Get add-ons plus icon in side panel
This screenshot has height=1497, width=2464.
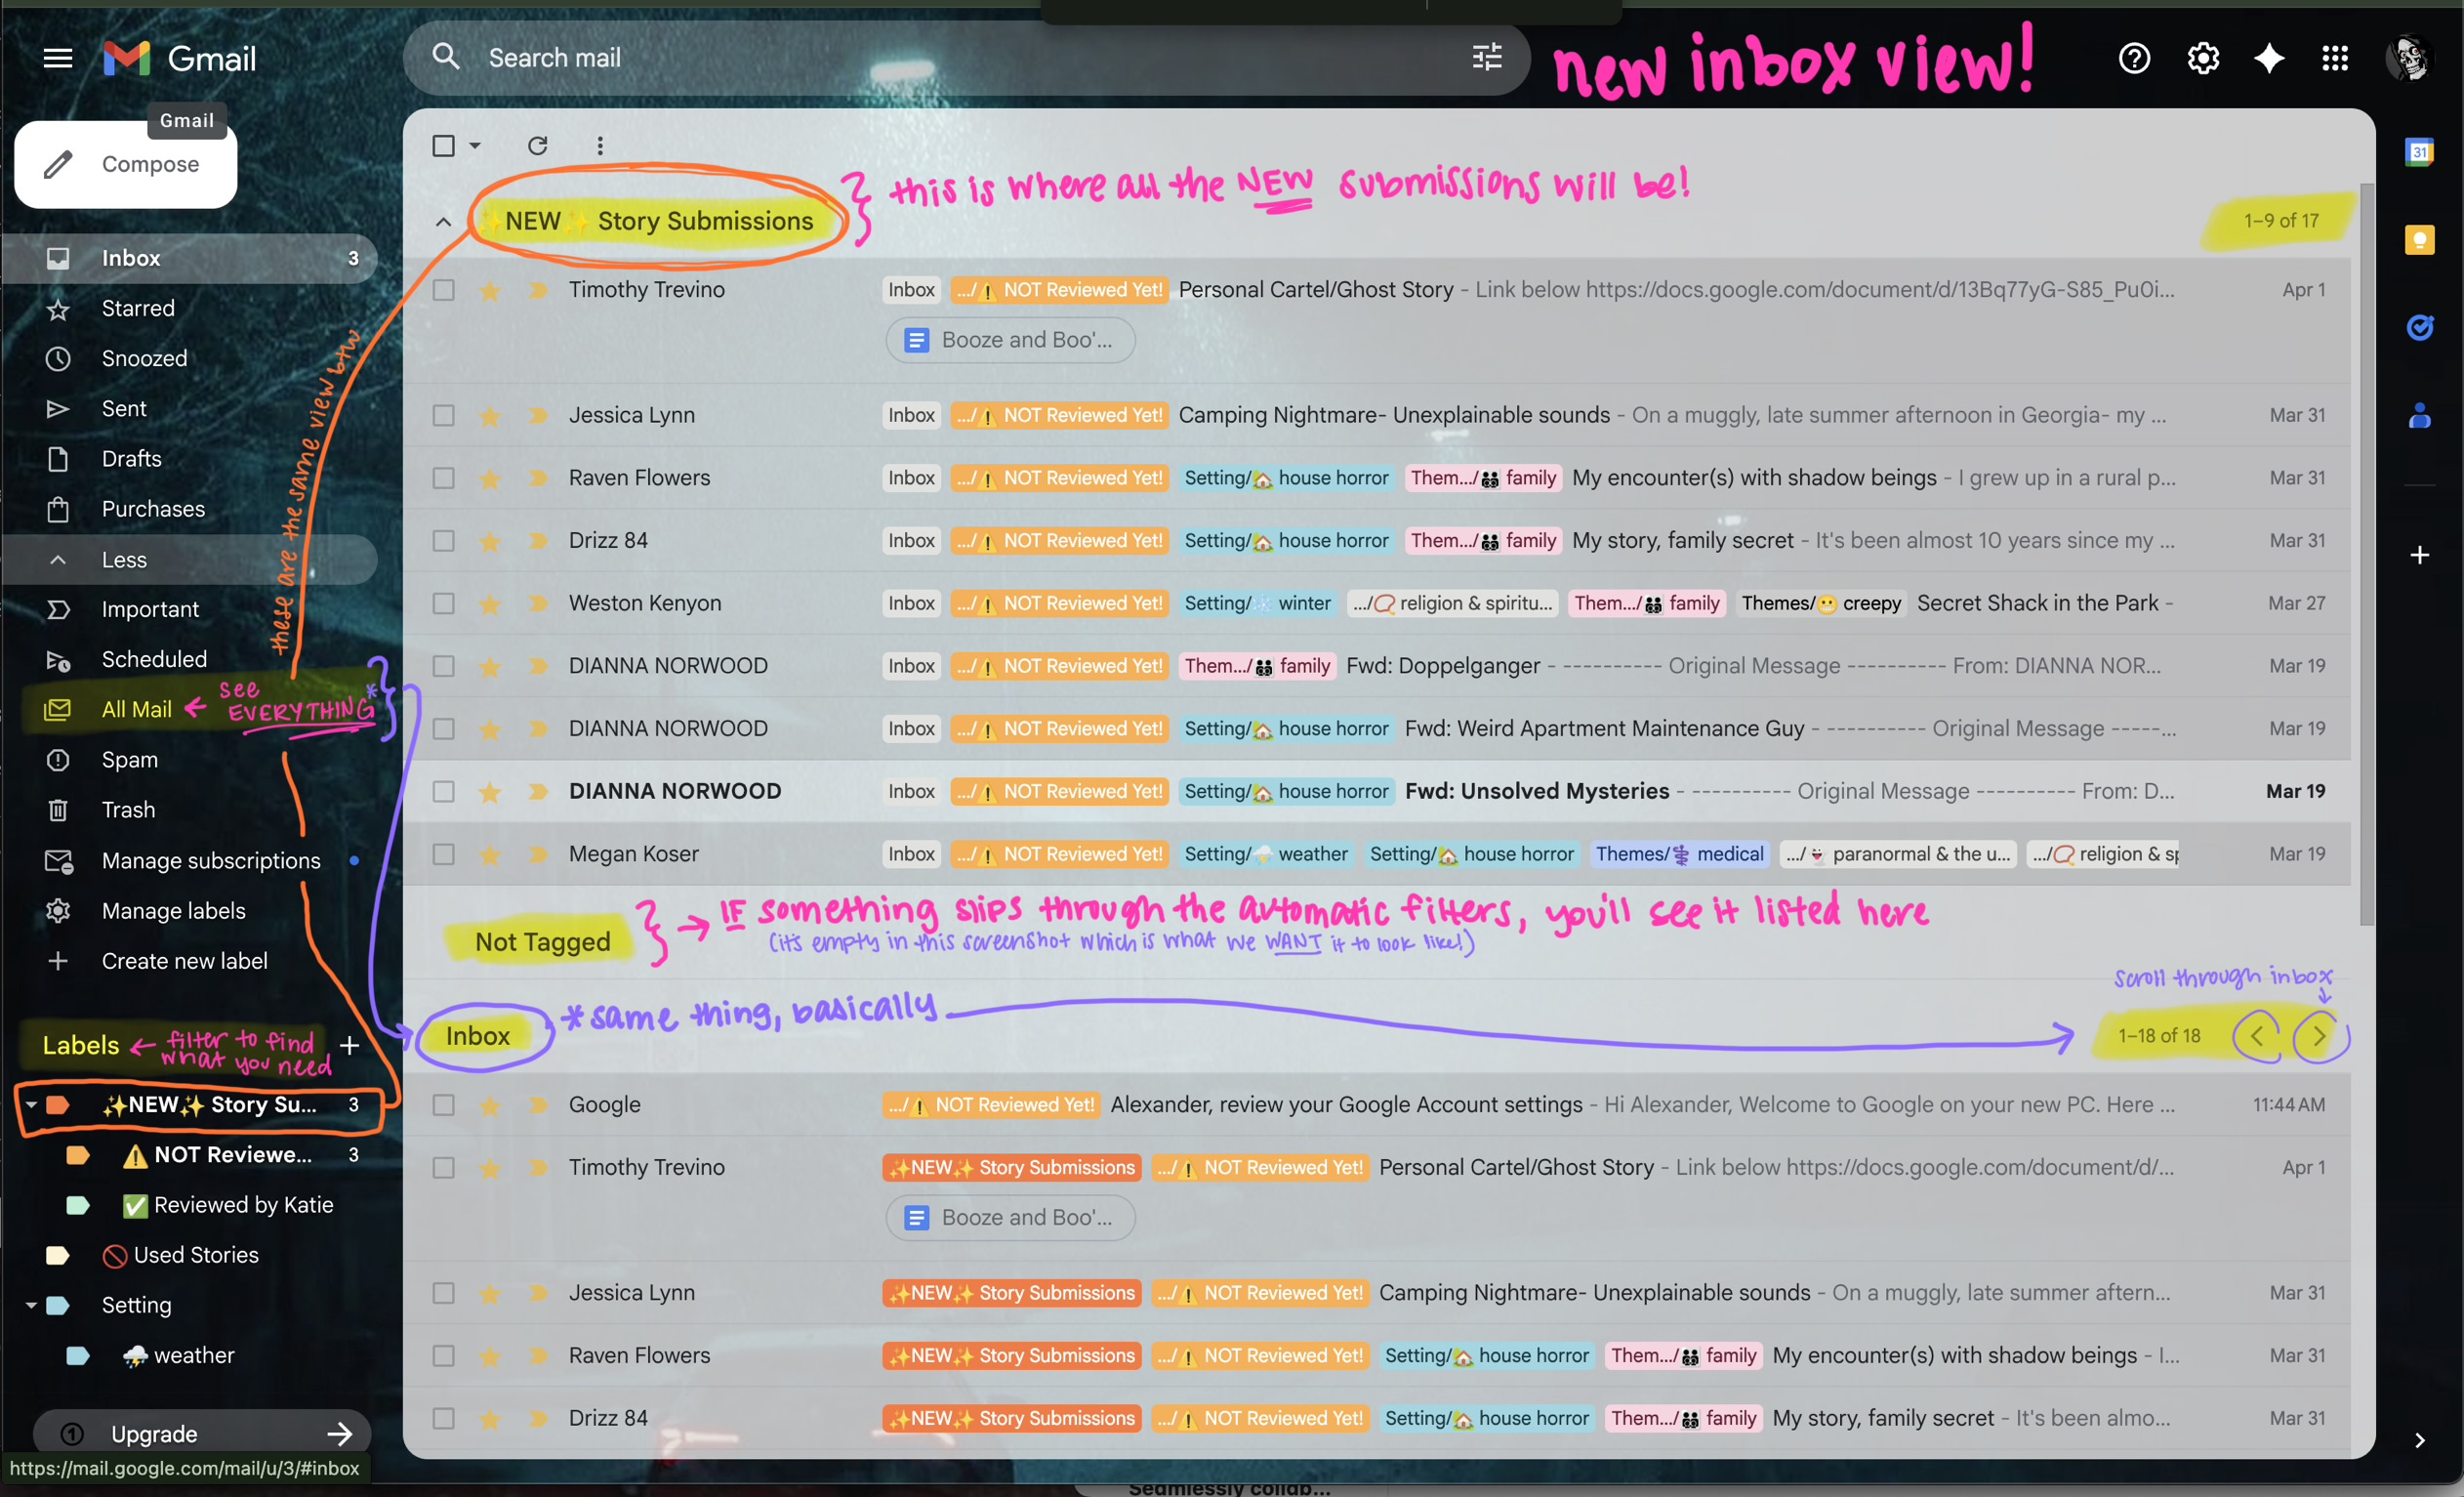coord(2419,555)
